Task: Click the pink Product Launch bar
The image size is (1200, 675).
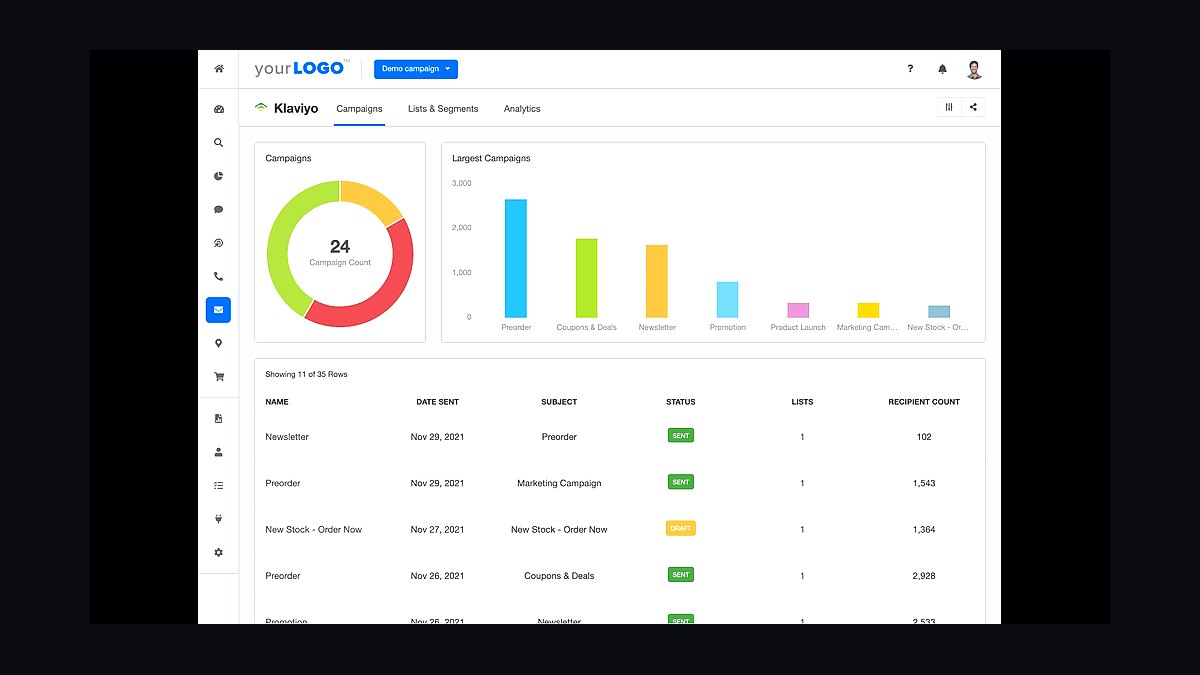Action: pos(798,311)
